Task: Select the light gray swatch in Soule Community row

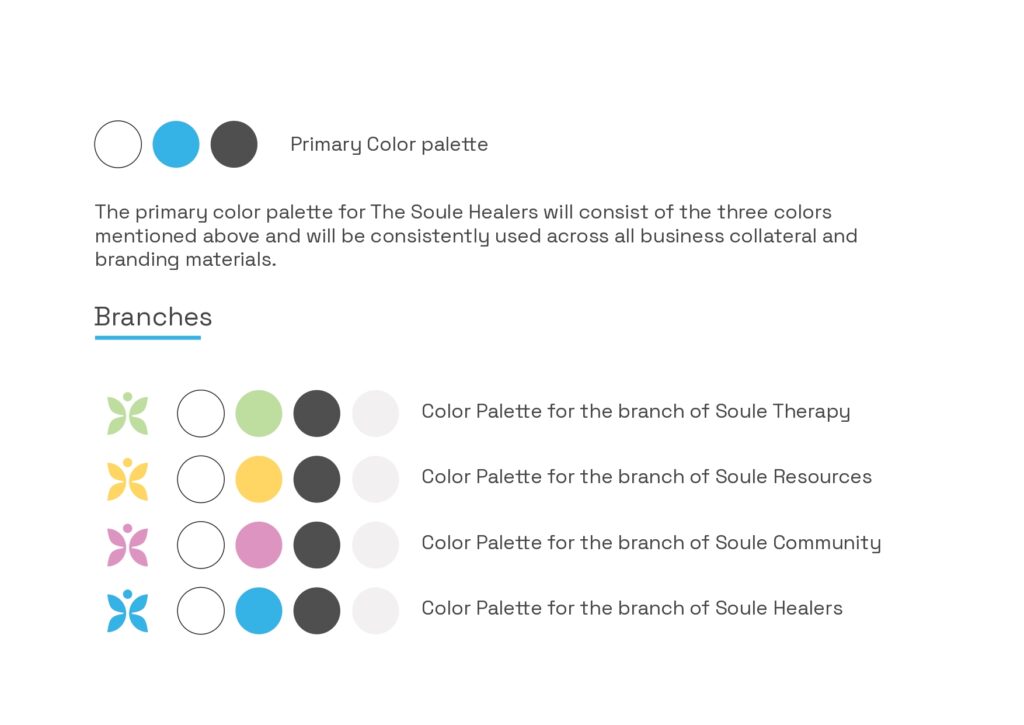Action: pos(376,545)
